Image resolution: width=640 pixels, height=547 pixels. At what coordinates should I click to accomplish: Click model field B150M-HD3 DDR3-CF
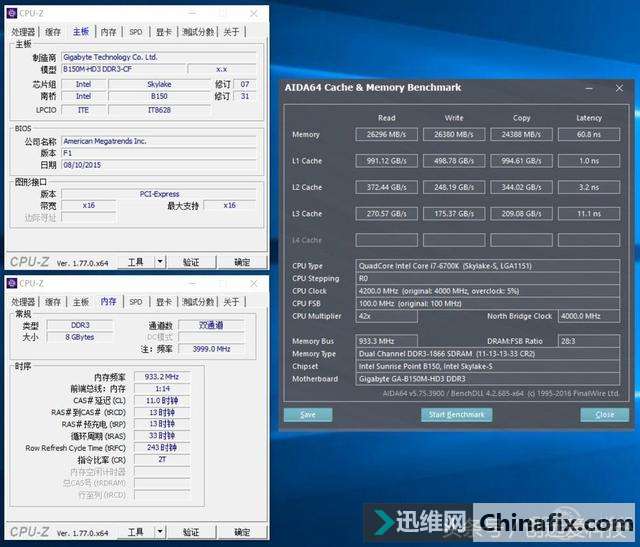[124, 69]
